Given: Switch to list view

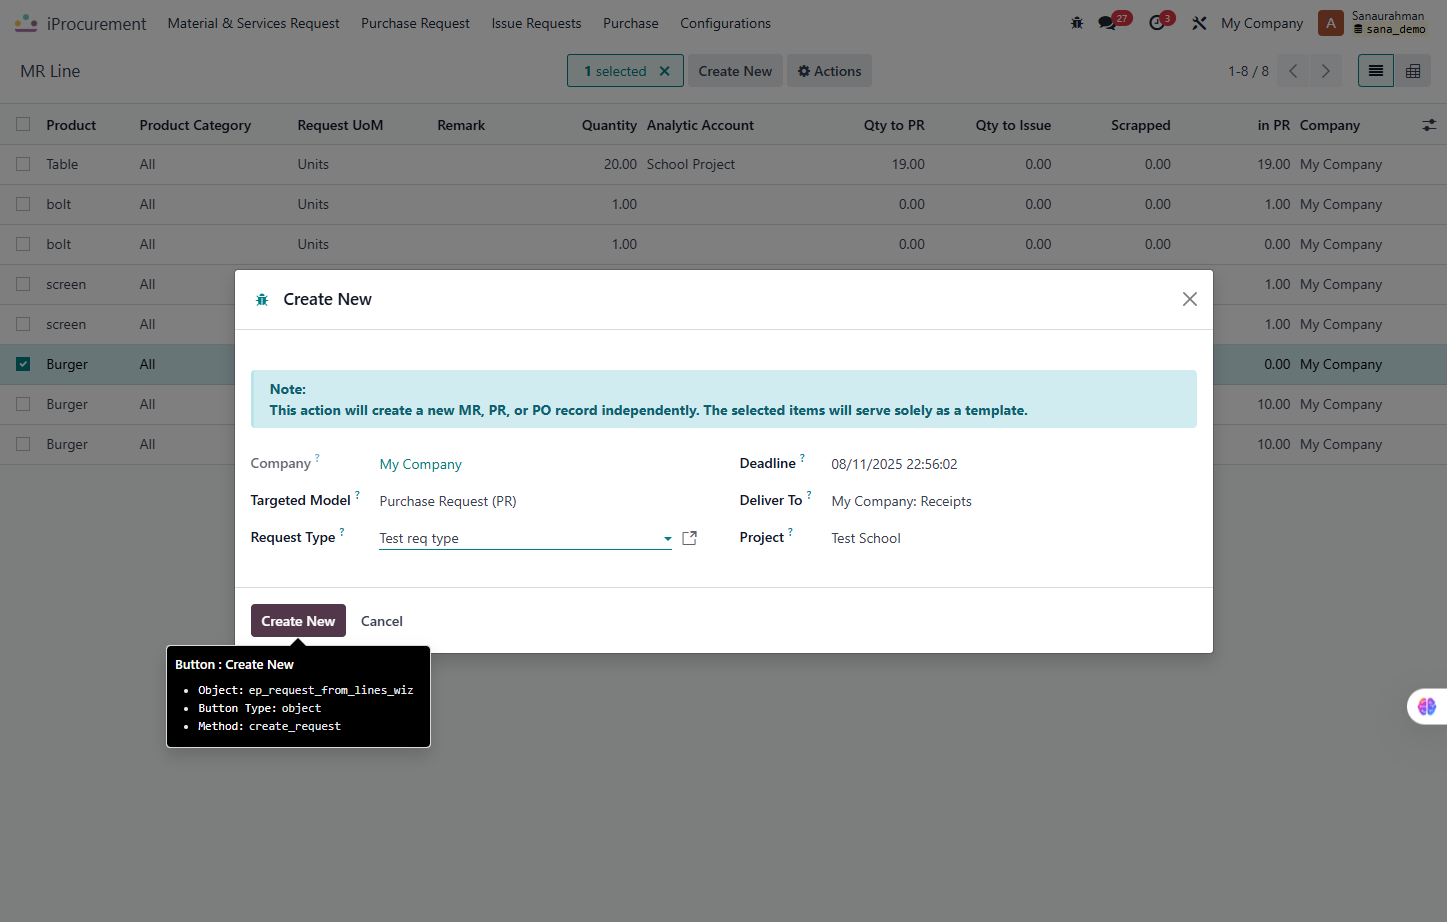Looking at the screenshot, I should (x=1376, y=71).
